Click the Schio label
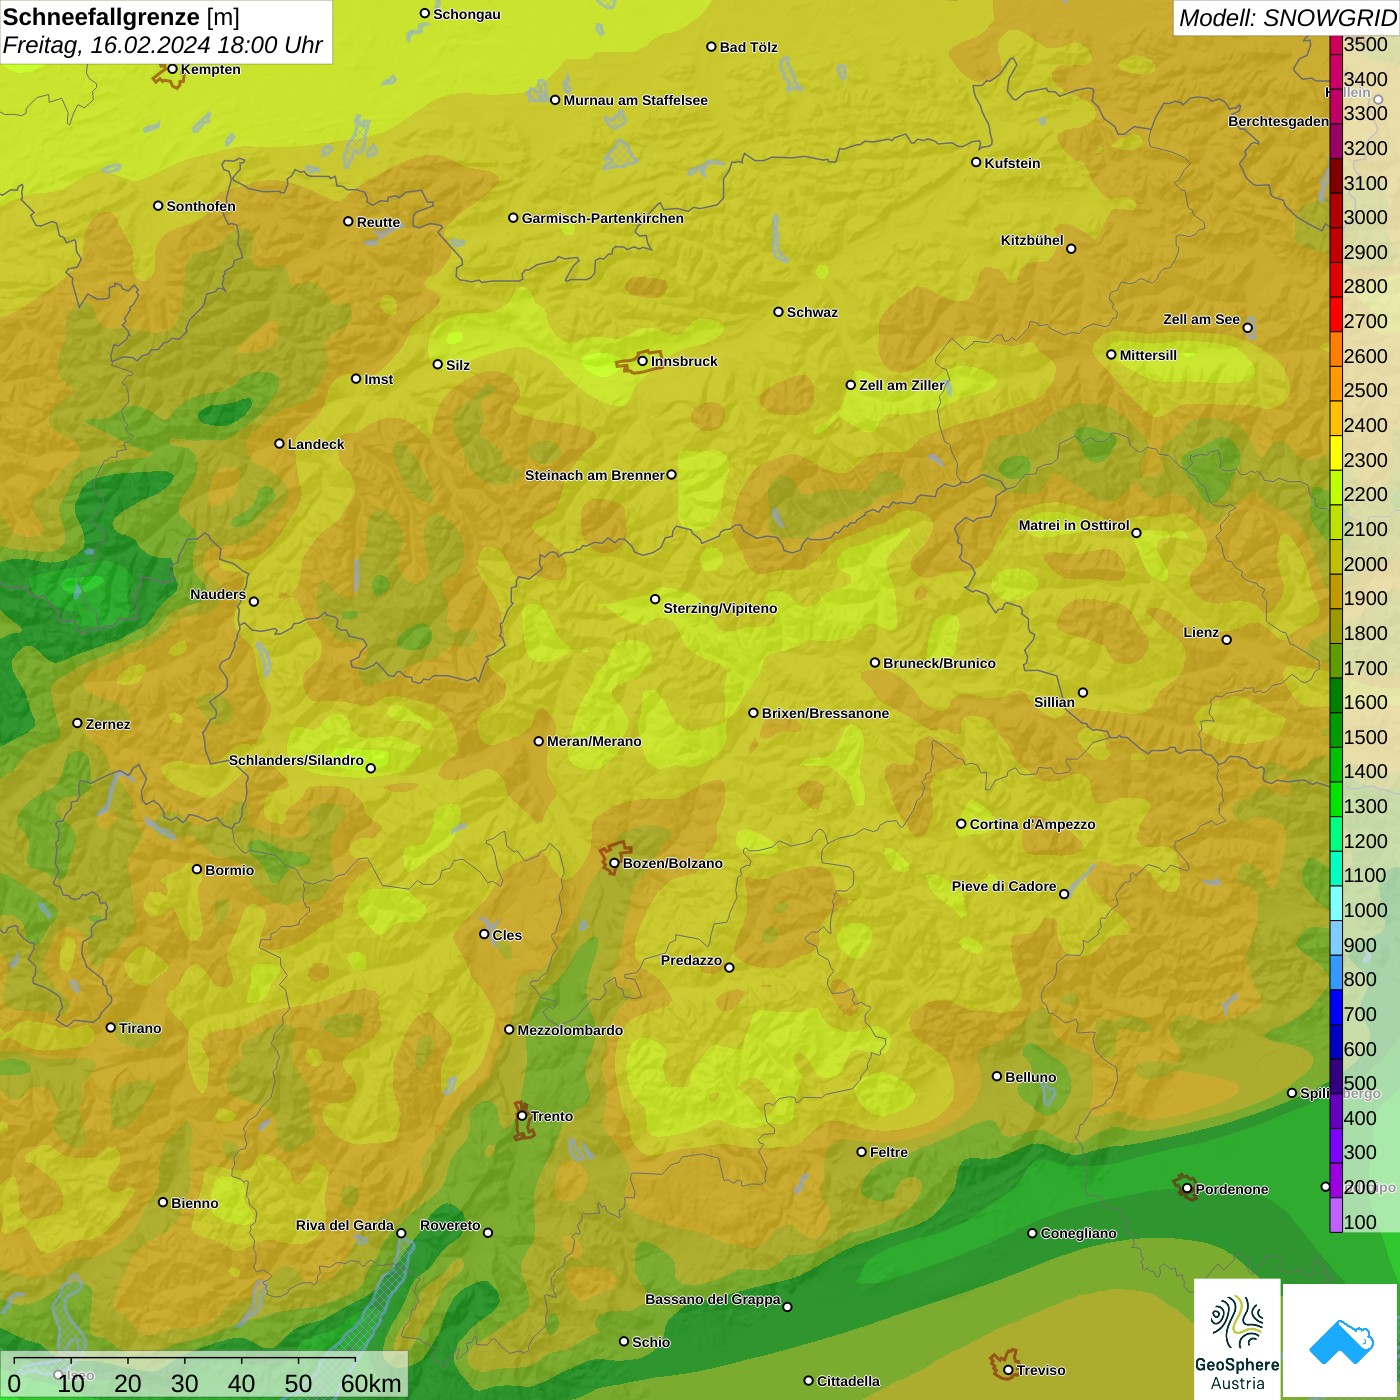The width and height of the screenshot is (1400, 1400). pyautogui.click(x=651, y=1342)
